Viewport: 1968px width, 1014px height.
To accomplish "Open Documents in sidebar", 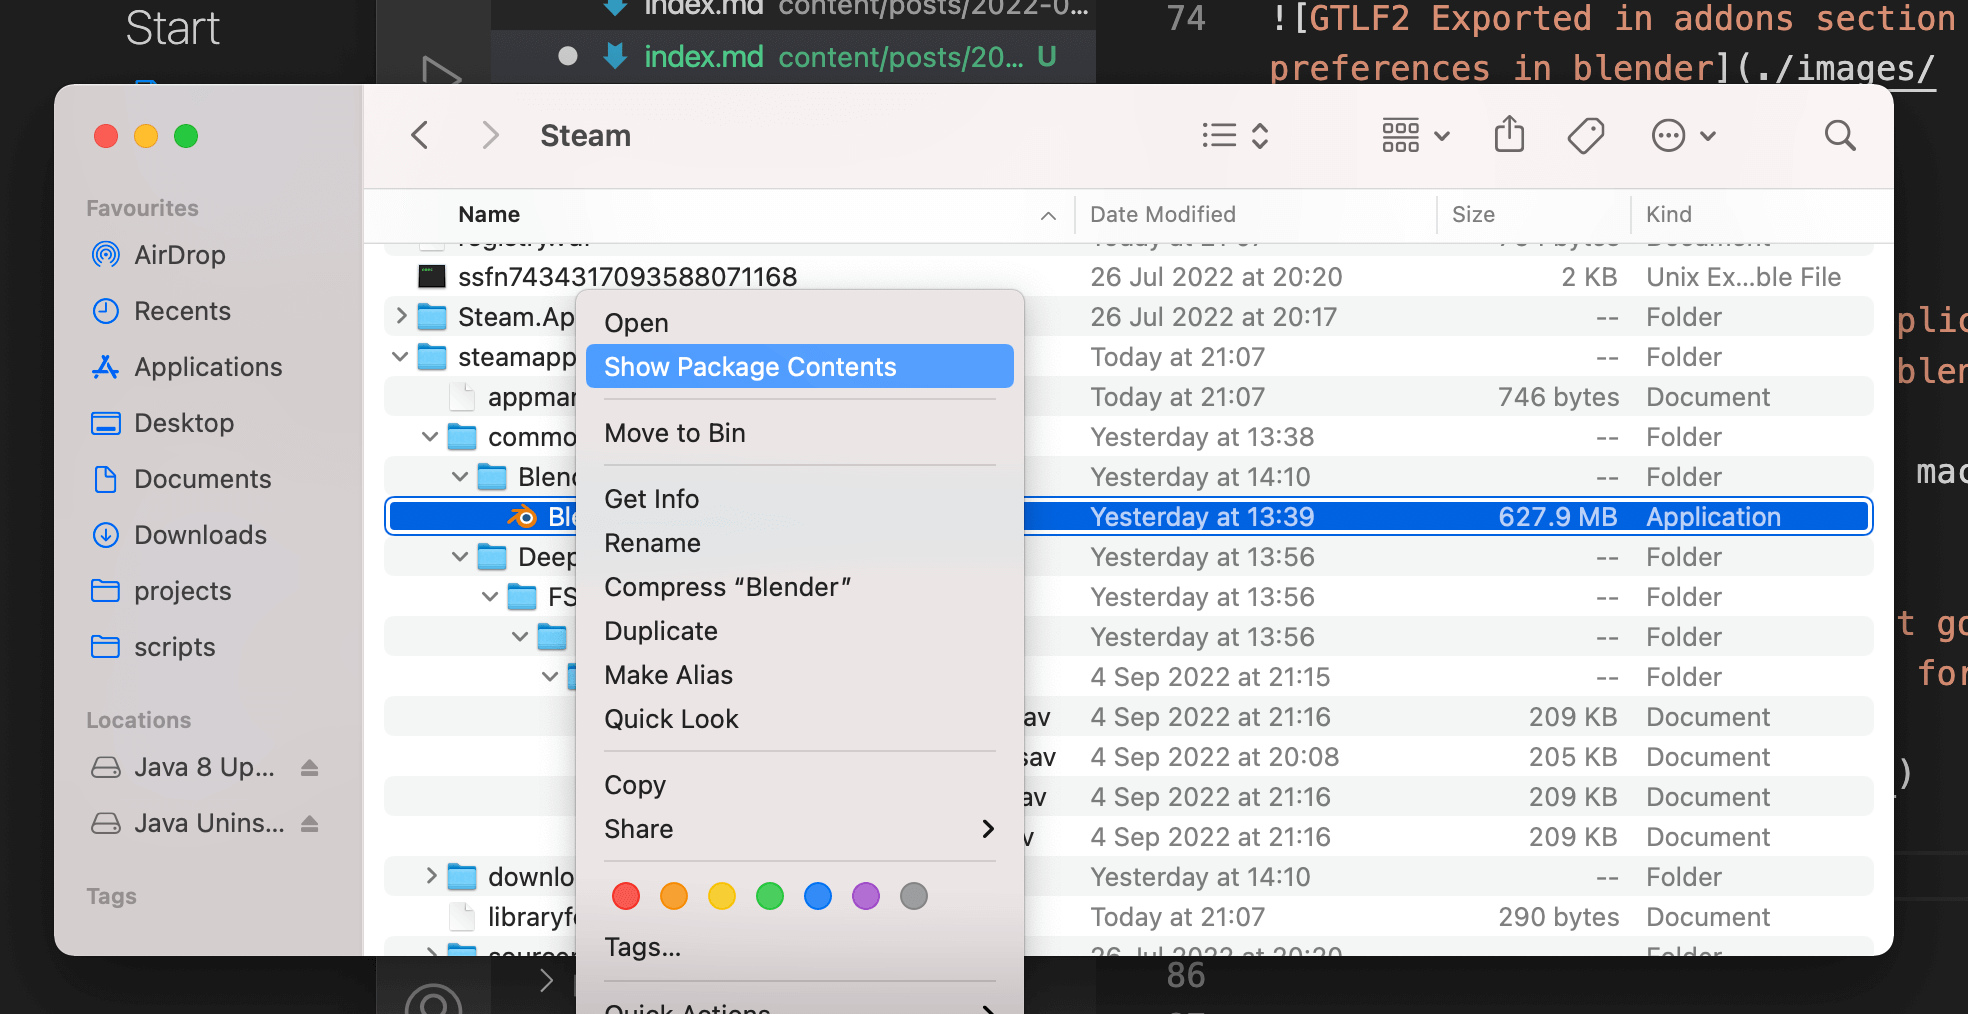I will coord(180,479).
